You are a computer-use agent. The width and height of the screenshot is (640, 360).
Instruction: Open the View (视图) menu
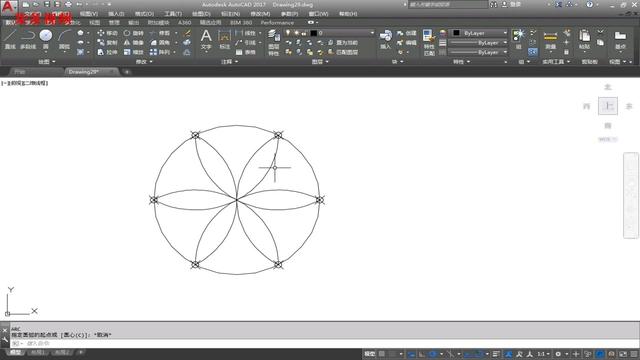[x=89, y=14]
